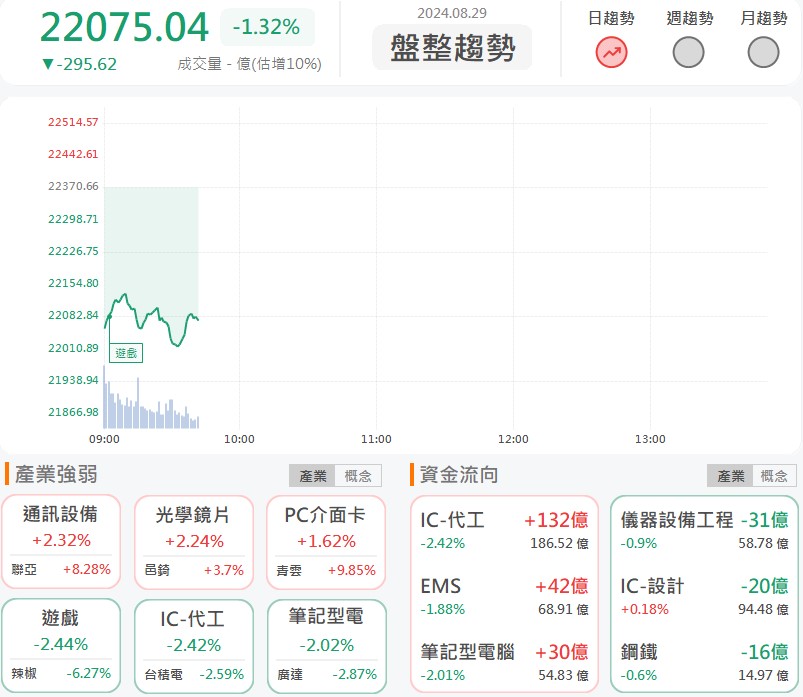Click 儀器設備工程 -31億 outflow row
Screen dimensions: 803x697
point(704,530)
